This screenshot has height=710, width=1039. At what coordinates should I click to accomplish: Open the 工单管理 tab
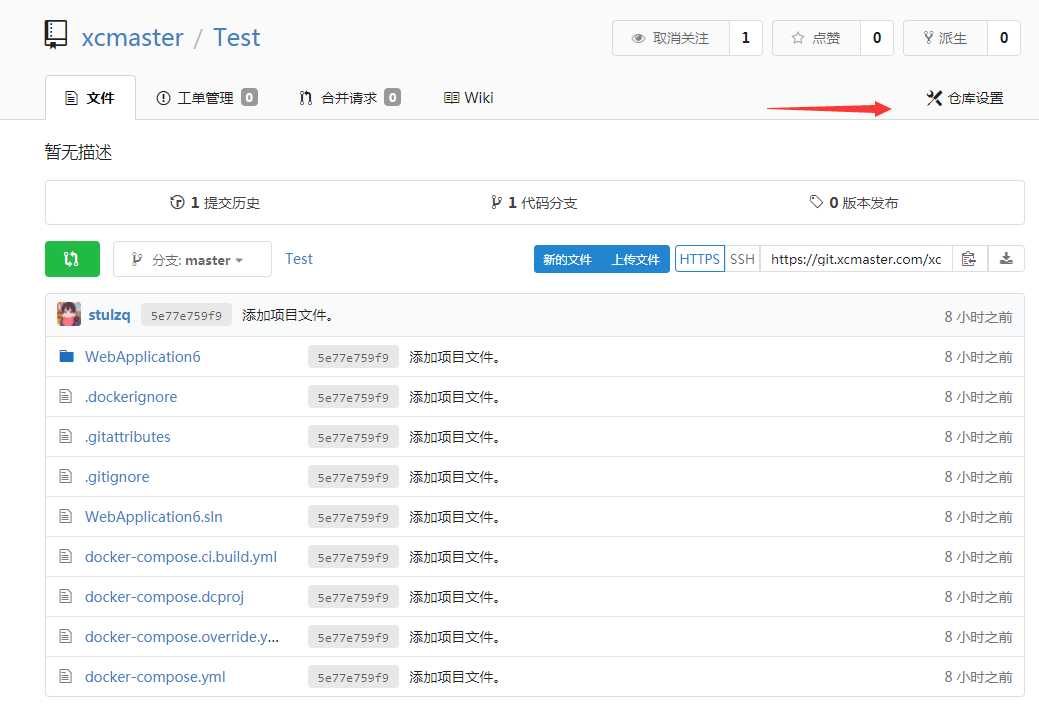207,98
